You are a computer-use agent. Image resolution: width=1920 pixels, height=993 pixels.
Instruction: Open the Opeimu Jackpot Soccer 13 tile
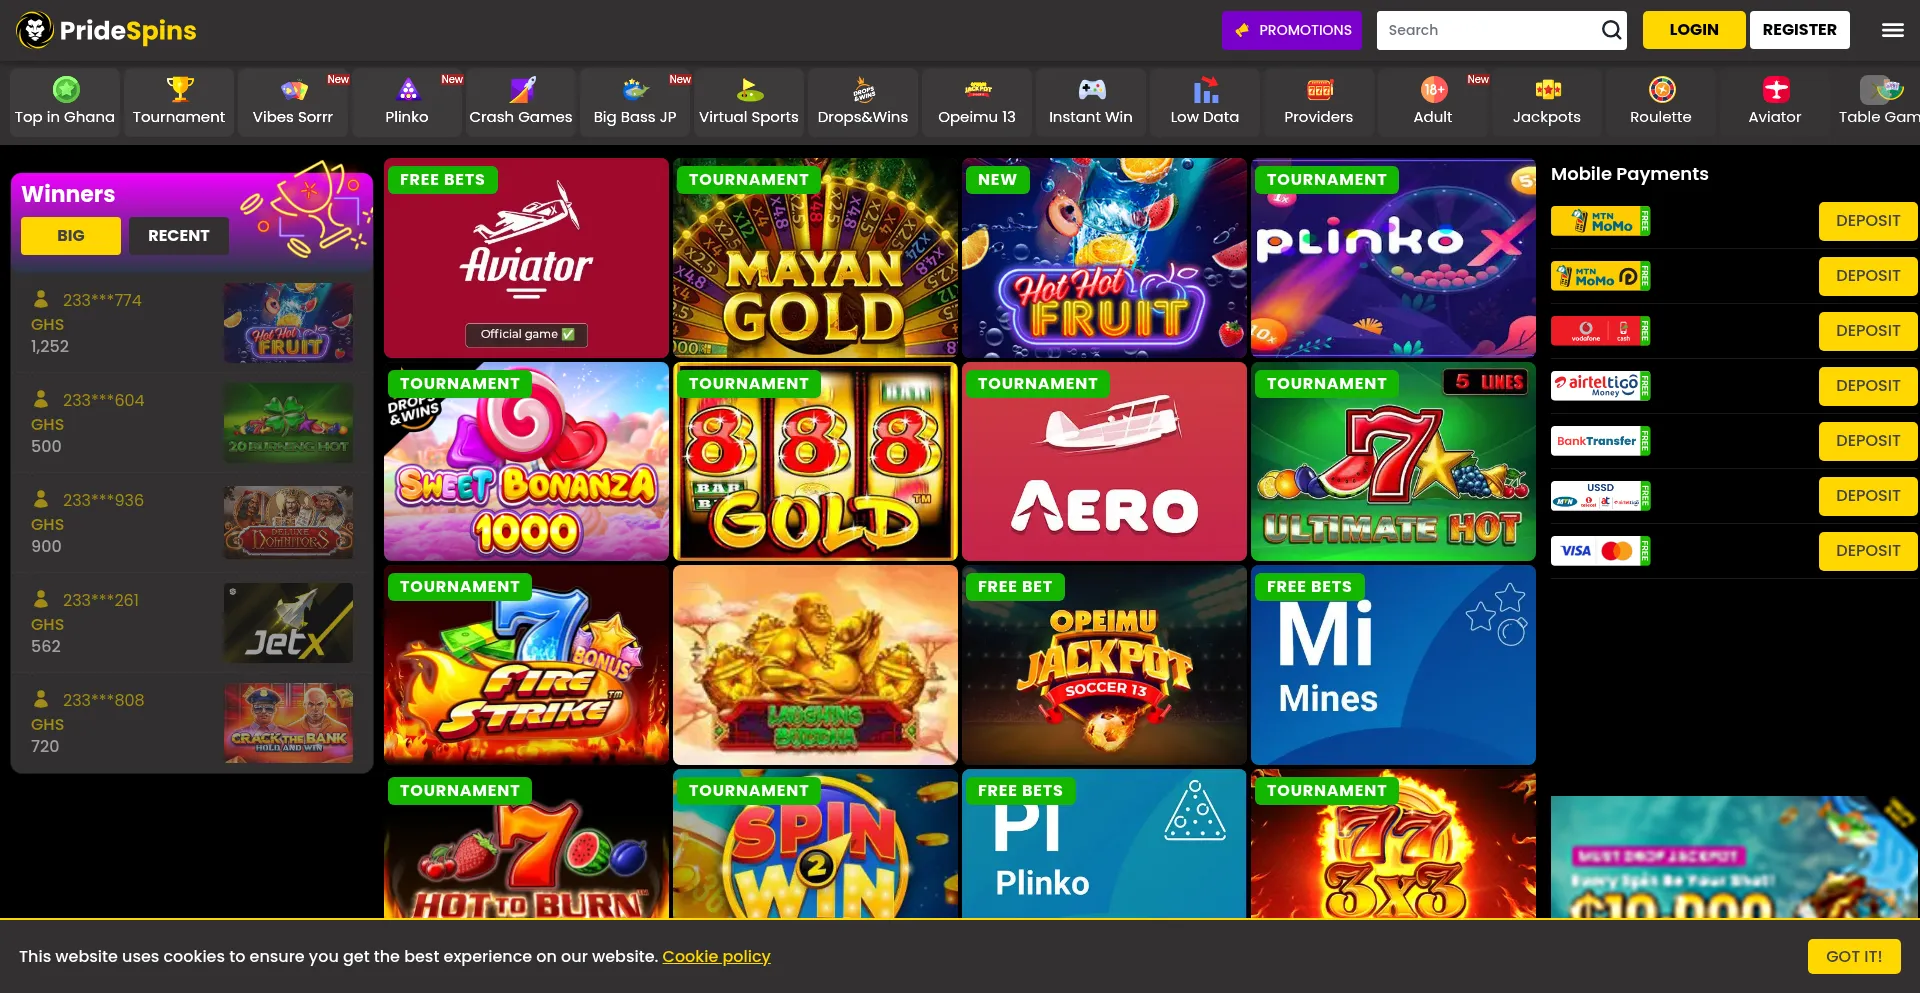[1104, 665]
